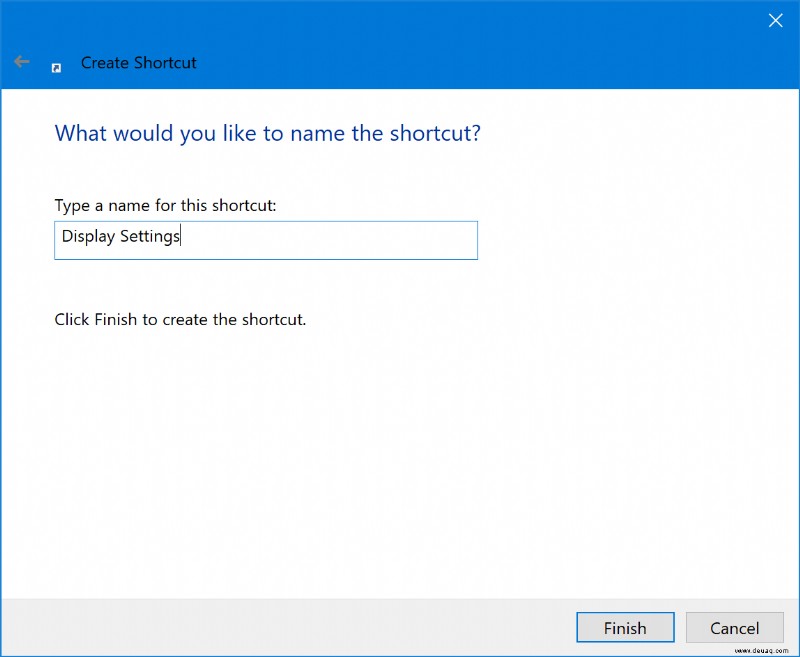This screenshot has width=800, height=657.
Task: Click the shortcut name input field
Action: (x=266, y=240)
